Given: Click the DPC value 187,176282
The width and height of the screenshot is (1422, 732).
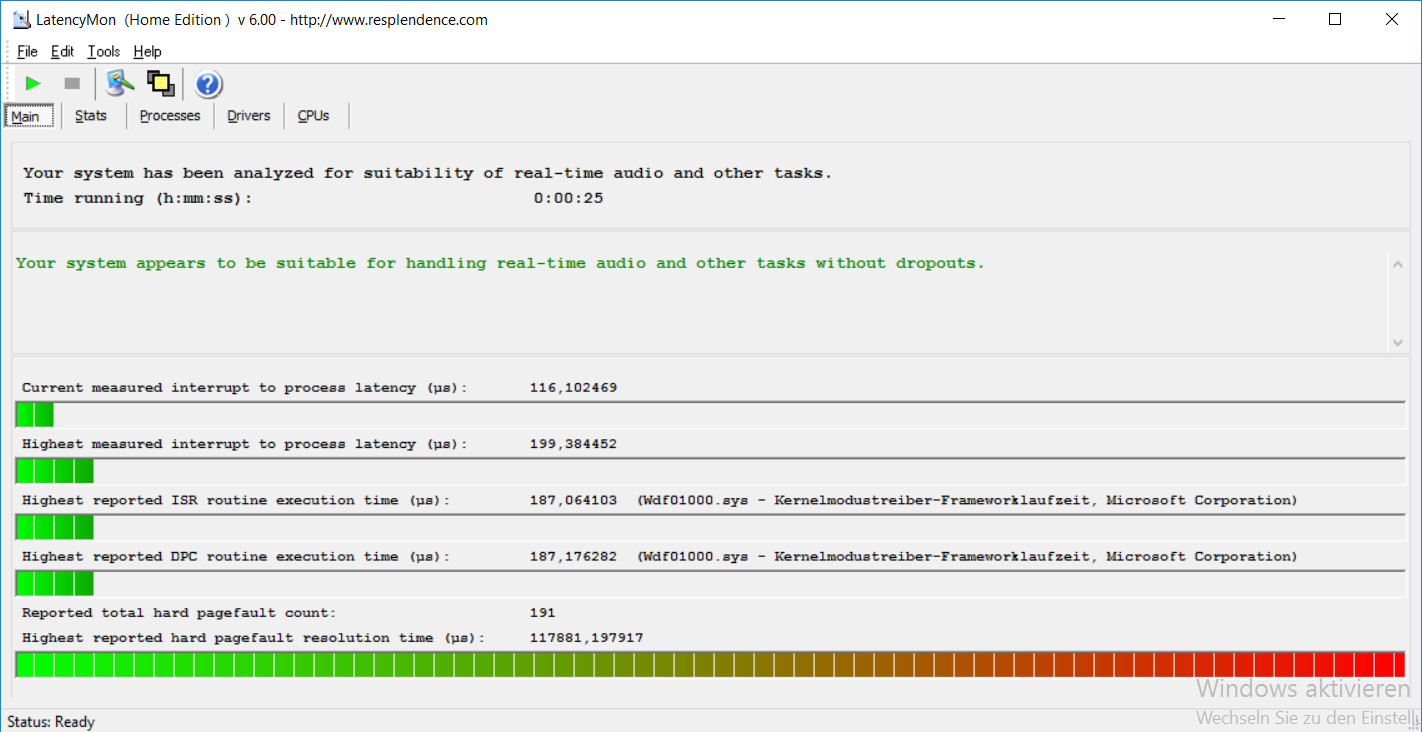Looking at the screenshot, I should coord(573,556).
